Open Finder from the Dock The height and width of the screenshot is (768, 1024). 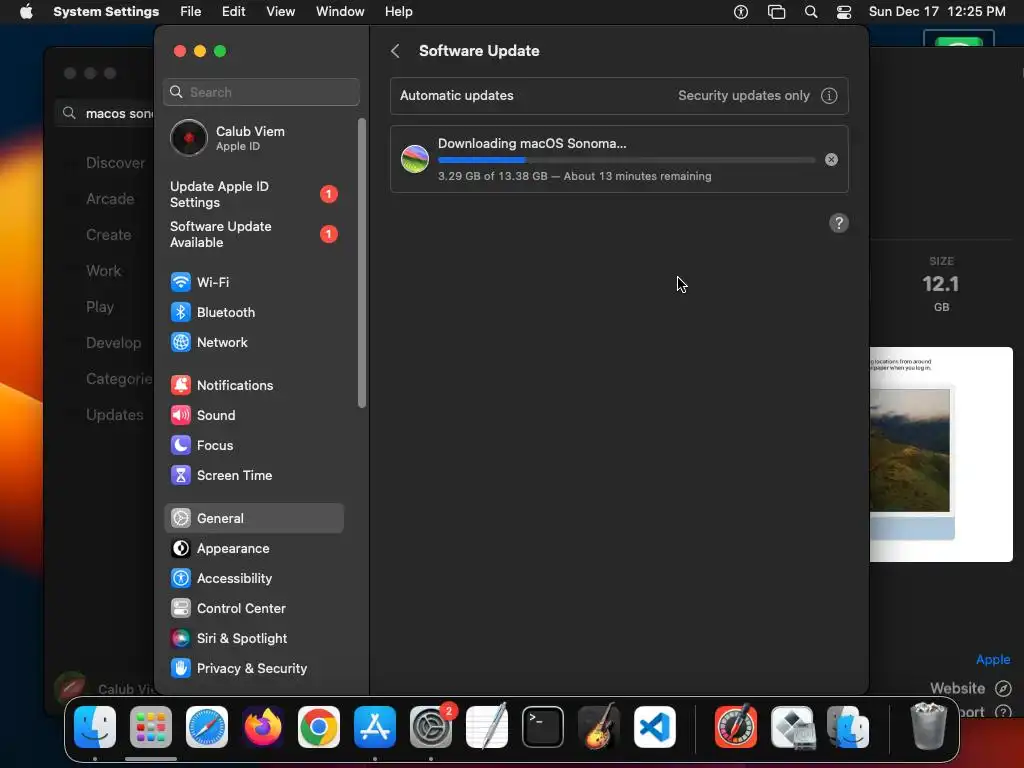coord(95,727)
